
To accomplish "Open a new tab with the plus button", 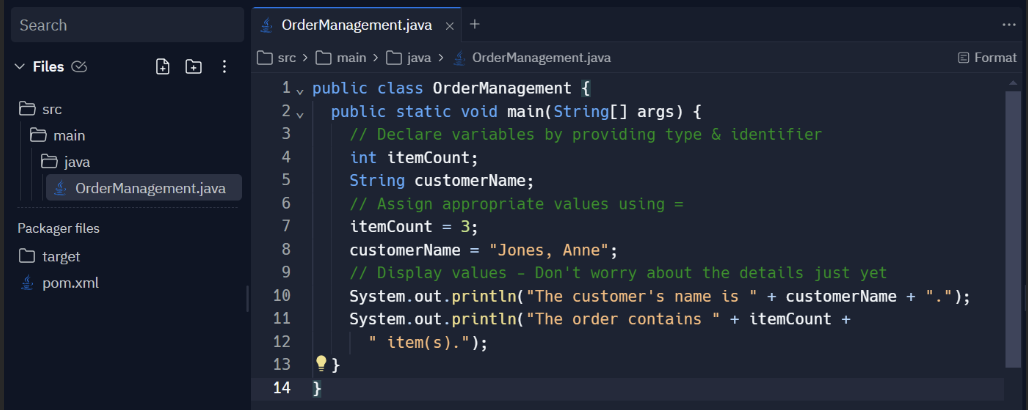I will click(x=475, y=24).
